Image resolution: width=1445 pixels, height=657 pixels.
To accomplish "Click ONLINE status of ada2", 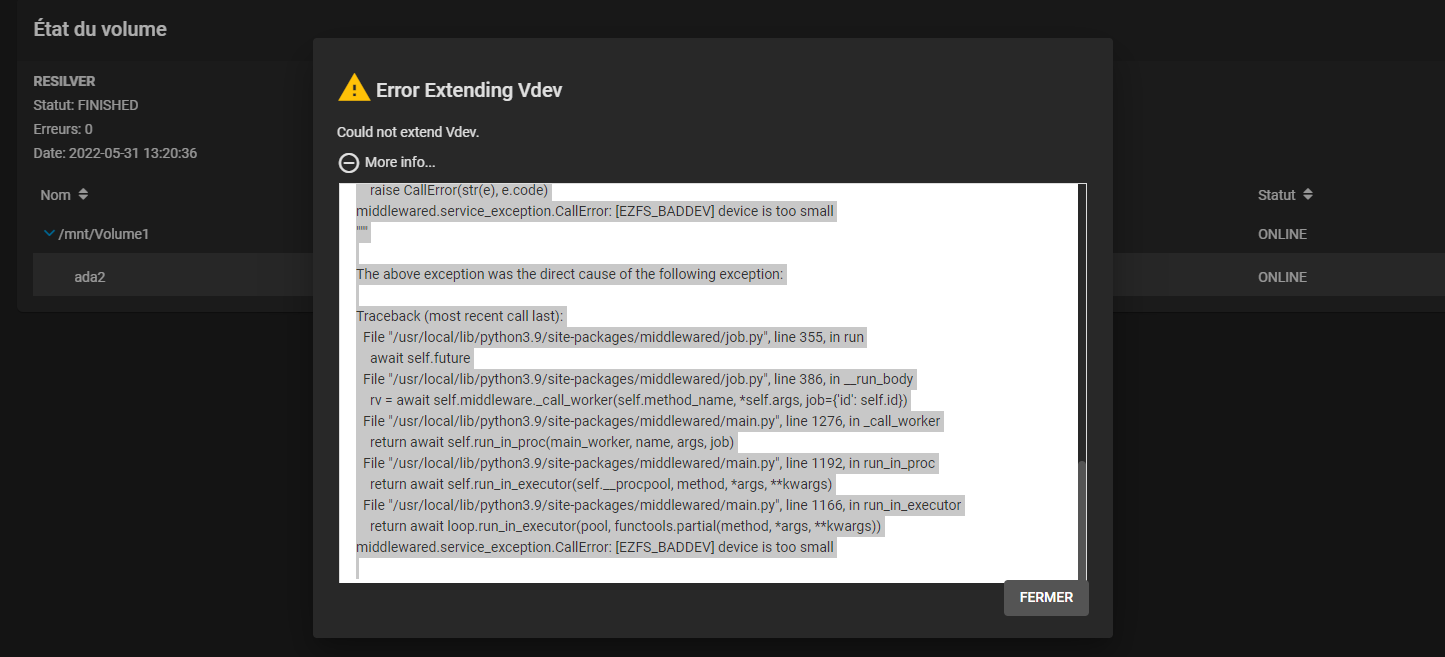I will point(1282,277).
